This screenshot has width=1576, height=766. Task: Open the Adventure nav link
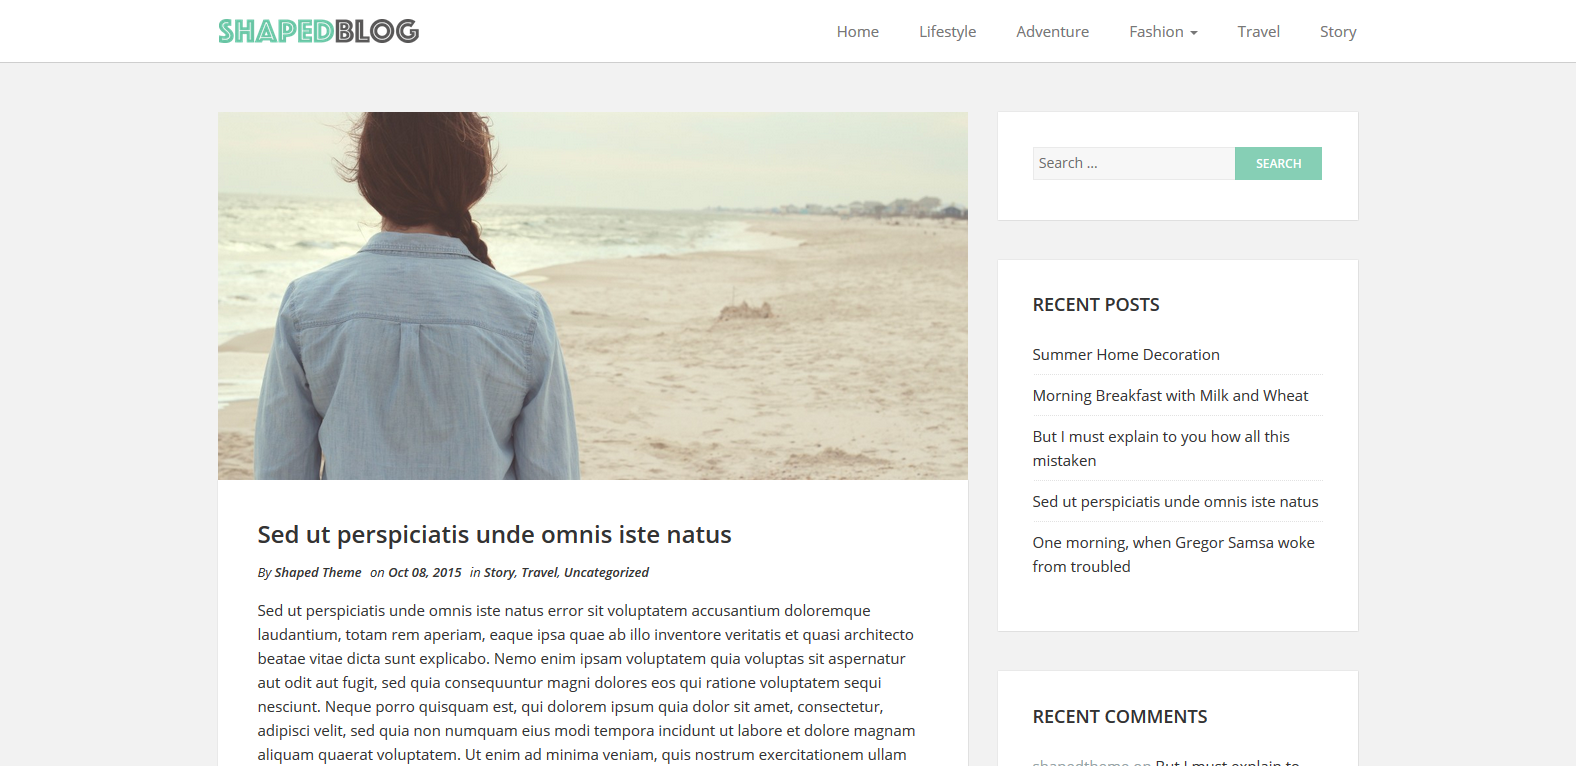(x=1052, y=32)
